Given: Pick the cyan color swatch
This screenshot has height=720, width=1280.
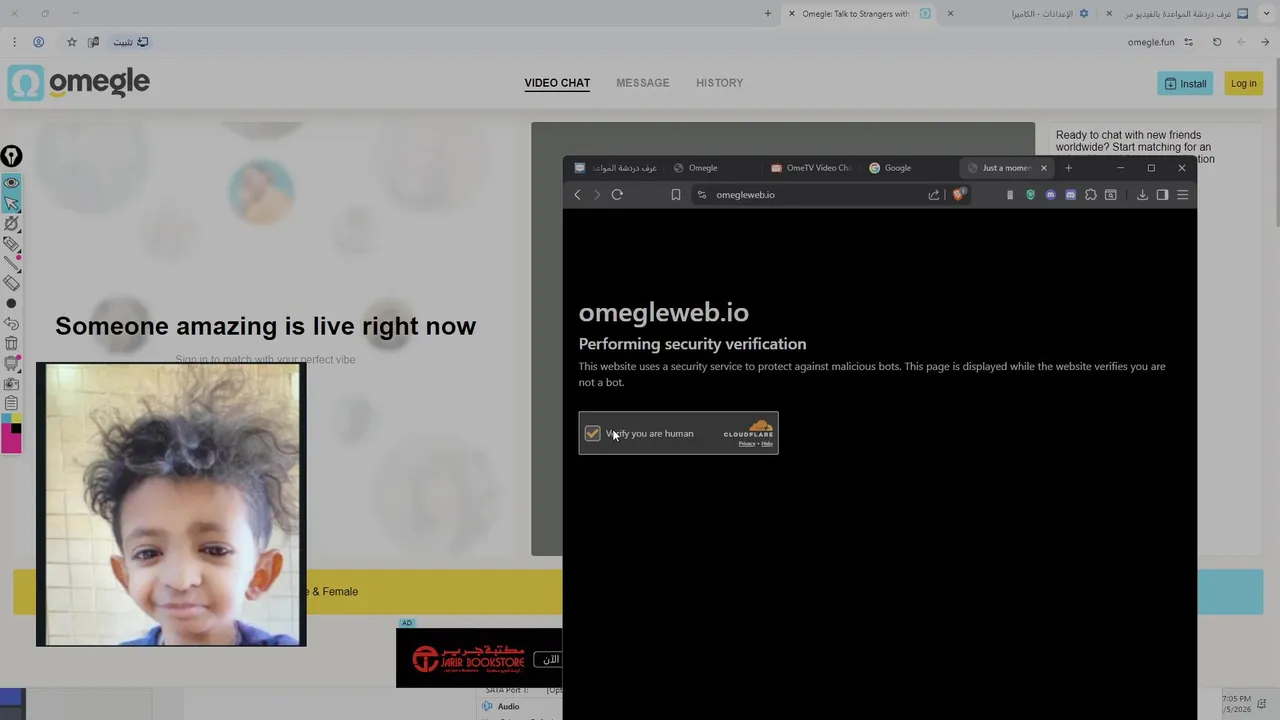Looking at the screenshot, I should tap(6, 418).
